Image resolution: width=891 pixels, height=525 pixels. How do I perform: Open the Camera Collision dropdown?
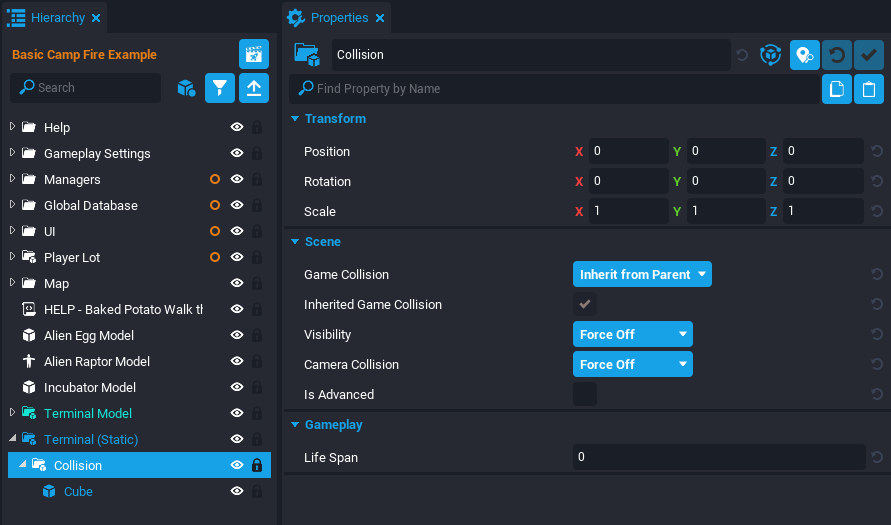(x=632, y=364)
